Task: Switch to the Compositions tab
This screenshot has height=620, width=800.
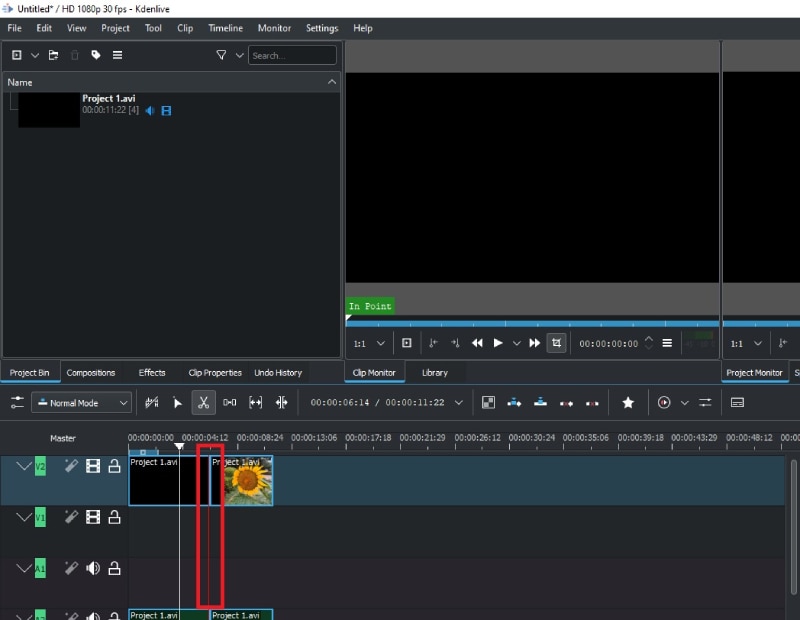Action: (91, 373)
